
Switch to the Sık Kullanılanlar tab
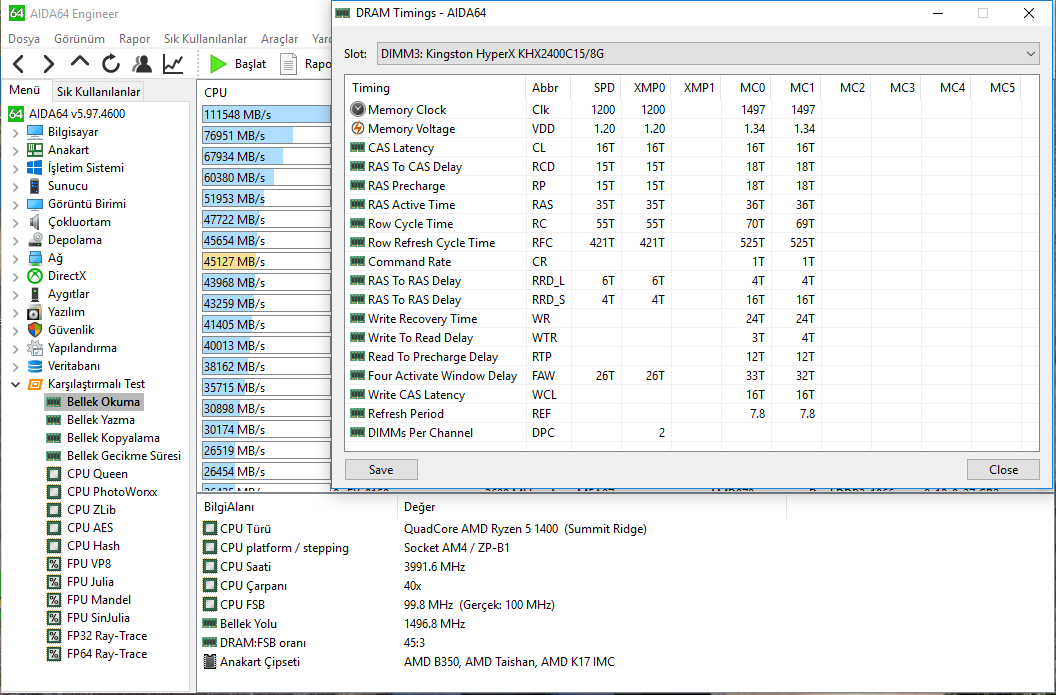click(x=98, y=92)
